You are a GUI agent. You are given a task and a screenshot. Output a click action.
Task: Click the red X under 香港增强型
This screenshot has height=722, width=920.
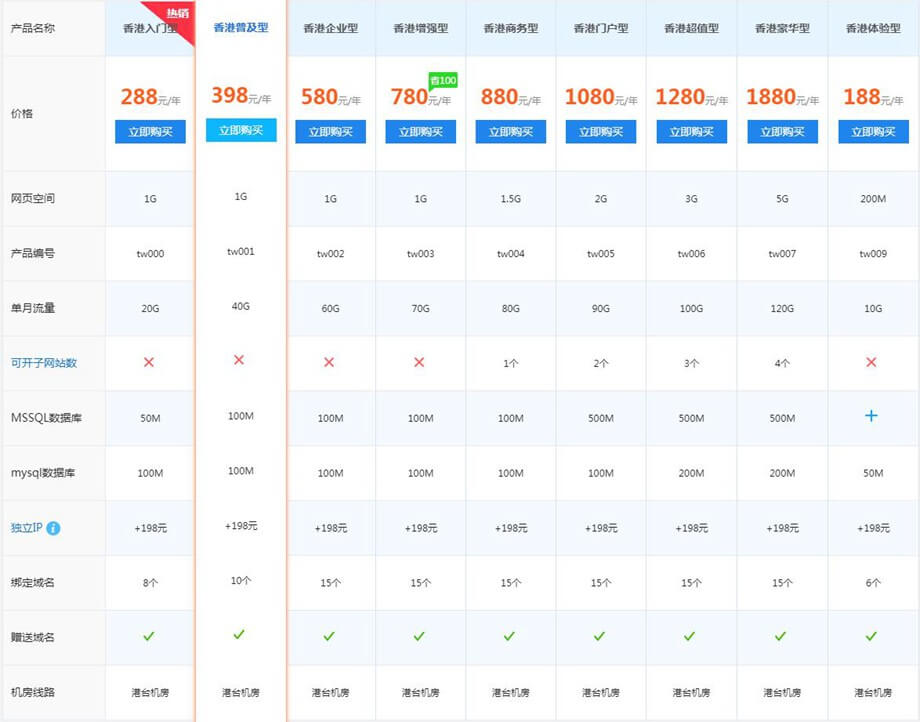(x=420, y=361)
